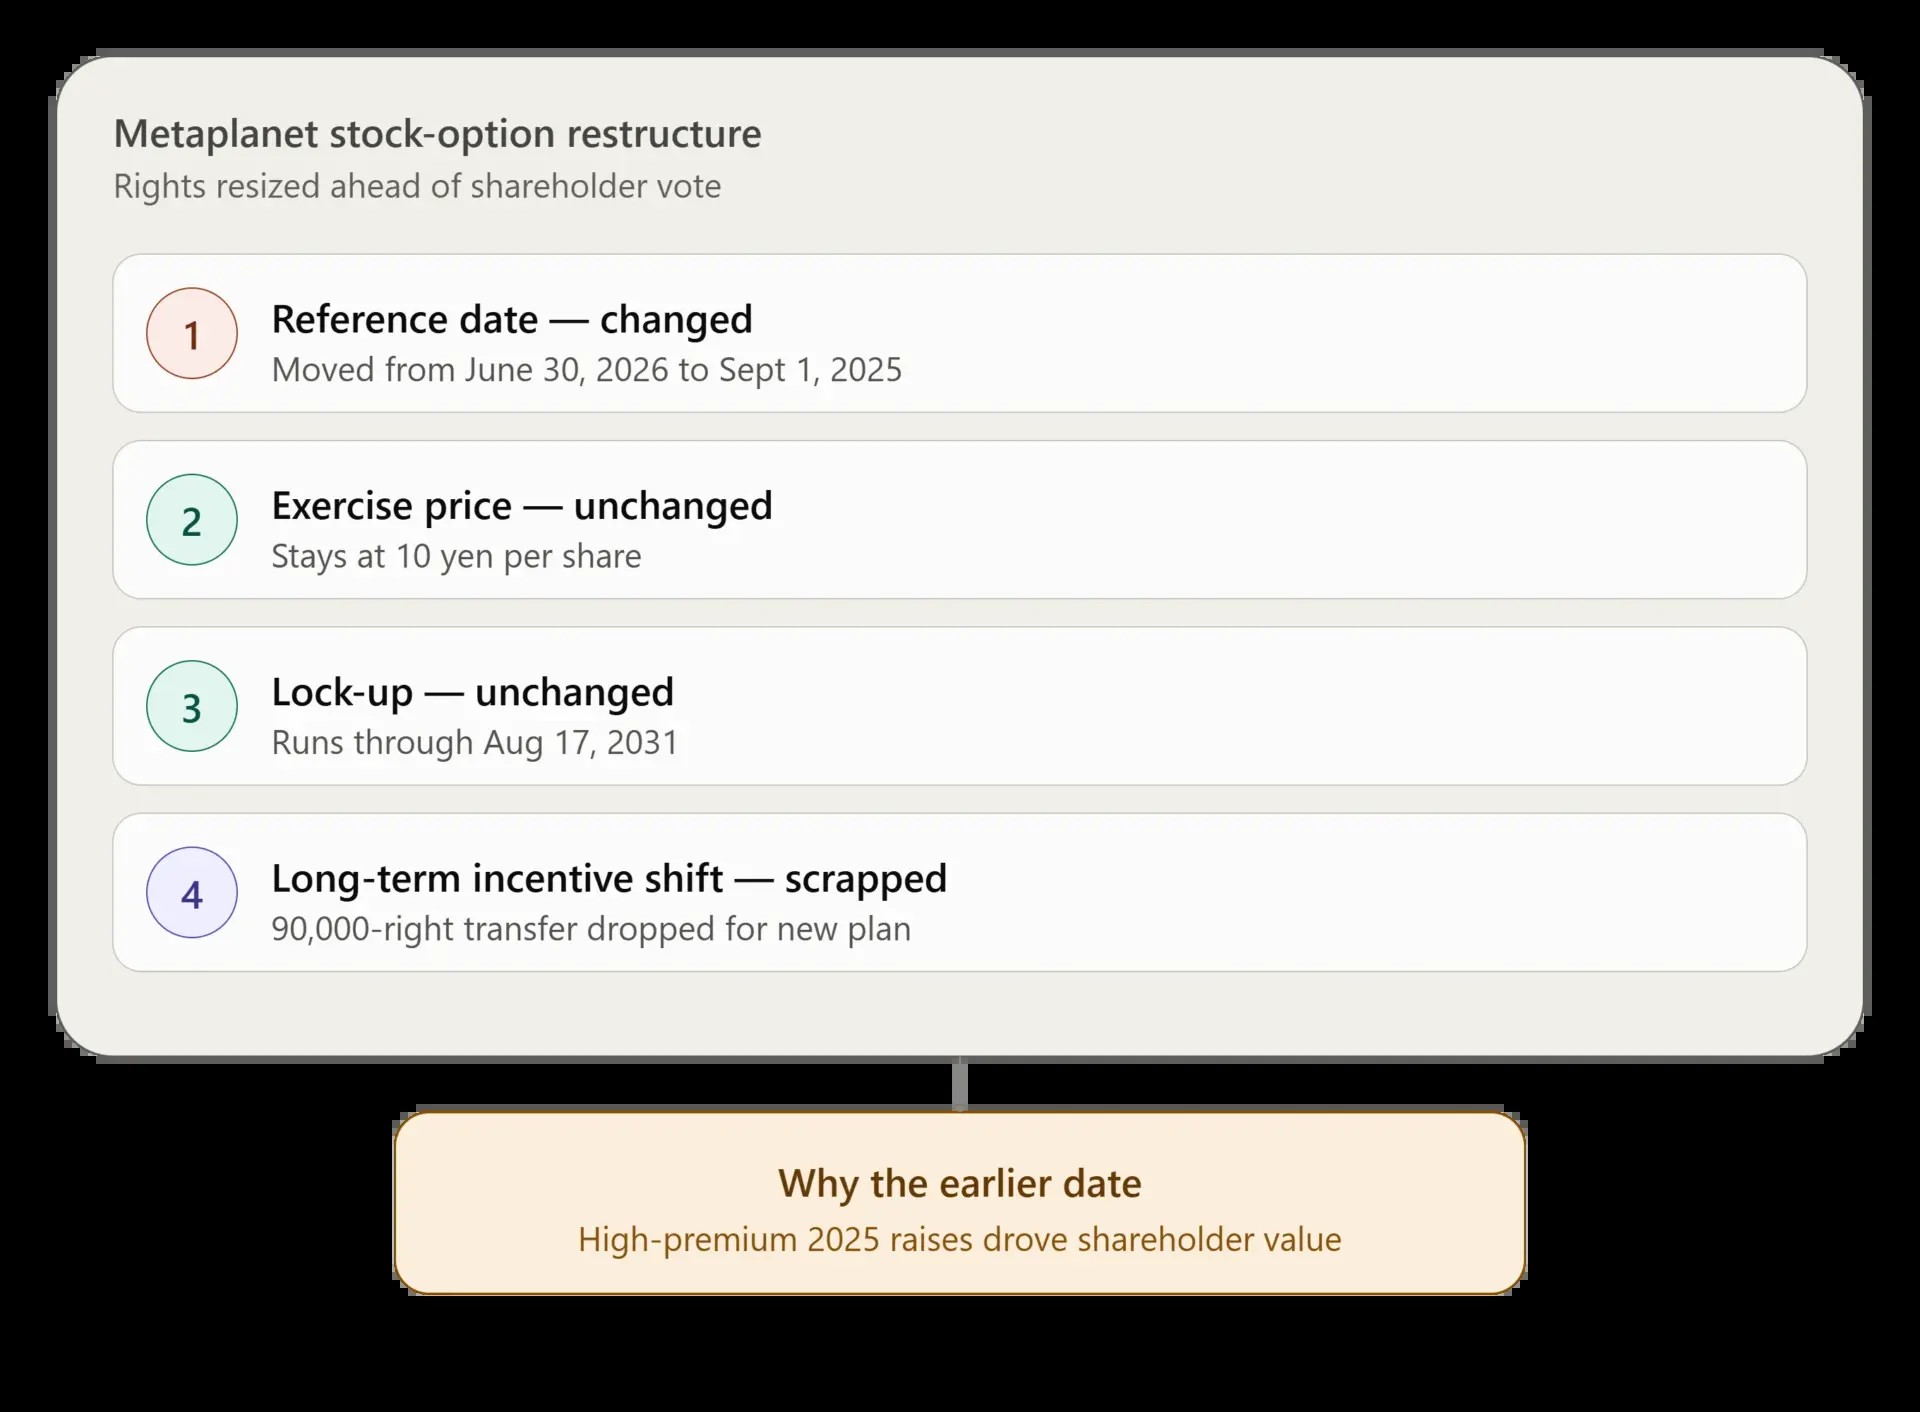Select the 'Reference date — changed' heading
Viewport: 1920px width, 1412px height.
pyautogui.click(x=512, y=320)
